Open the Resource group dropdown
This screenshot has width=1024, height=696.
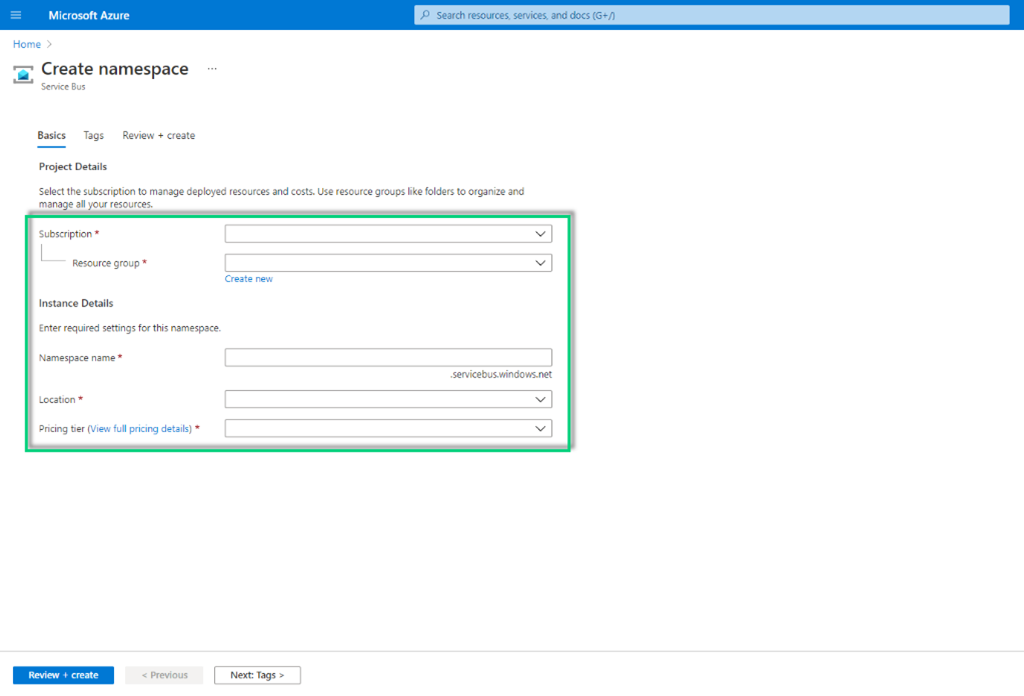[388, 262]
